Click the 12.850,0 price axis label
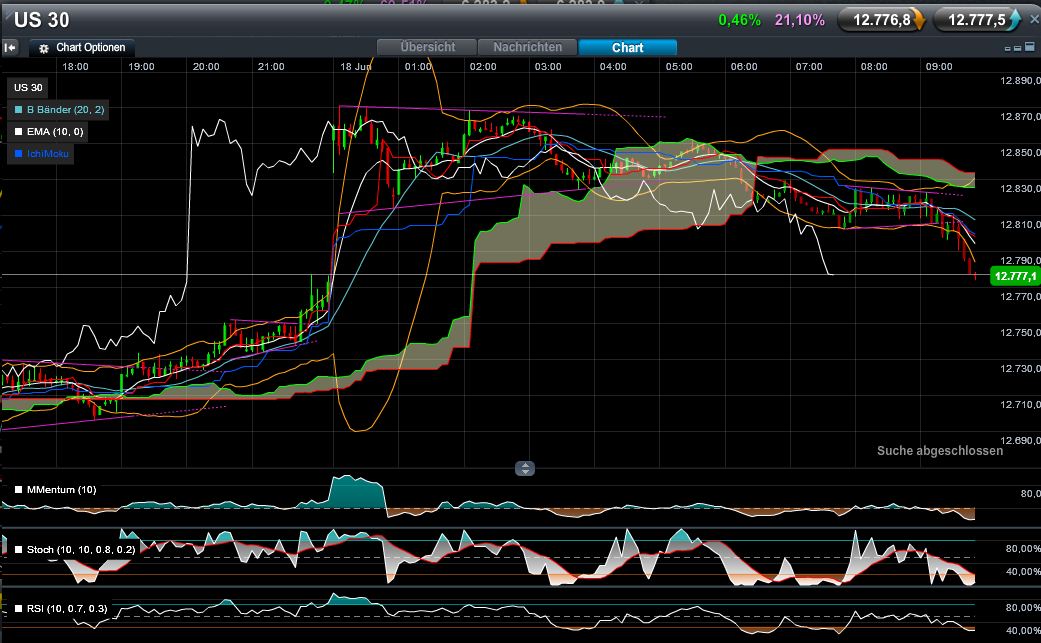1041x643 pixels. pyautogui.click(x=1020, y=153)
